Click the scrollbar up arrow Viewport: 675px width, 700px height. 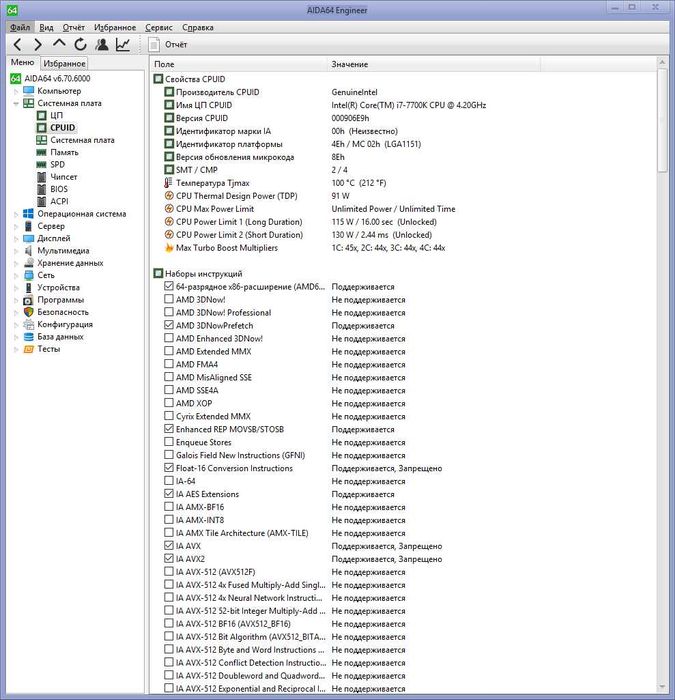tap(662, 63)
